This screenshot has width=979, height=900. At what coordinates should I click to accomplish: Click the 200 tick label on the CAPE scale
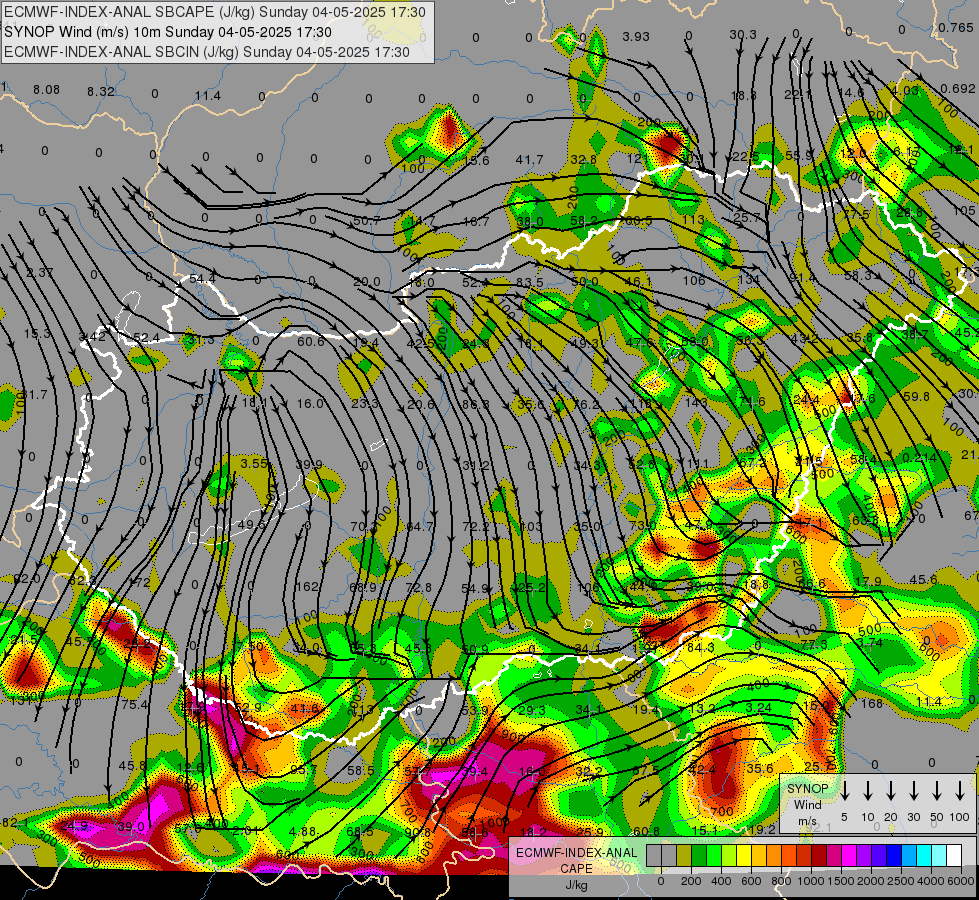click(691, 881)
